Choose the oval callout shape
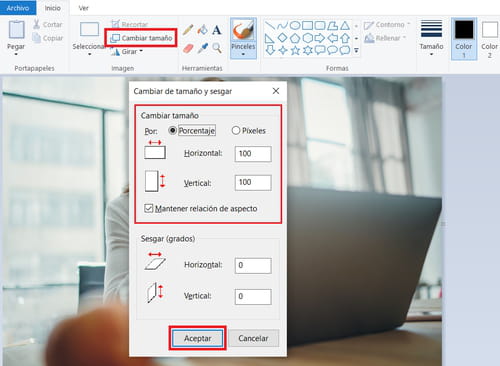 click(x=332, y=50)
